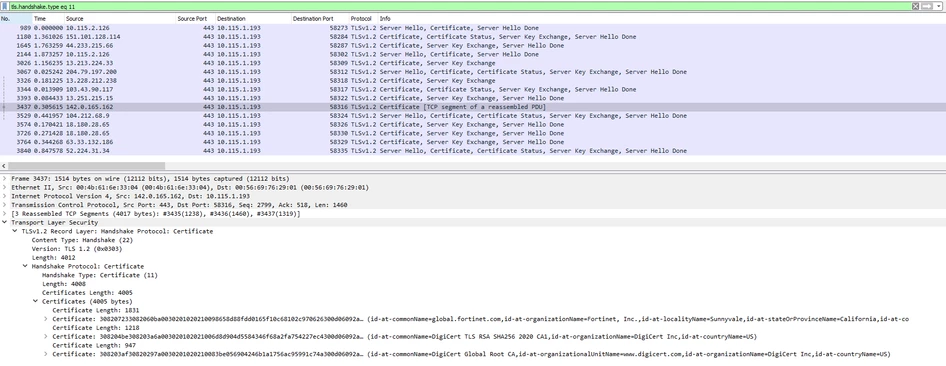Collapse the Transport Layer Security section
The height and width of the screenshot is (366, 946).
click(5, 222)
